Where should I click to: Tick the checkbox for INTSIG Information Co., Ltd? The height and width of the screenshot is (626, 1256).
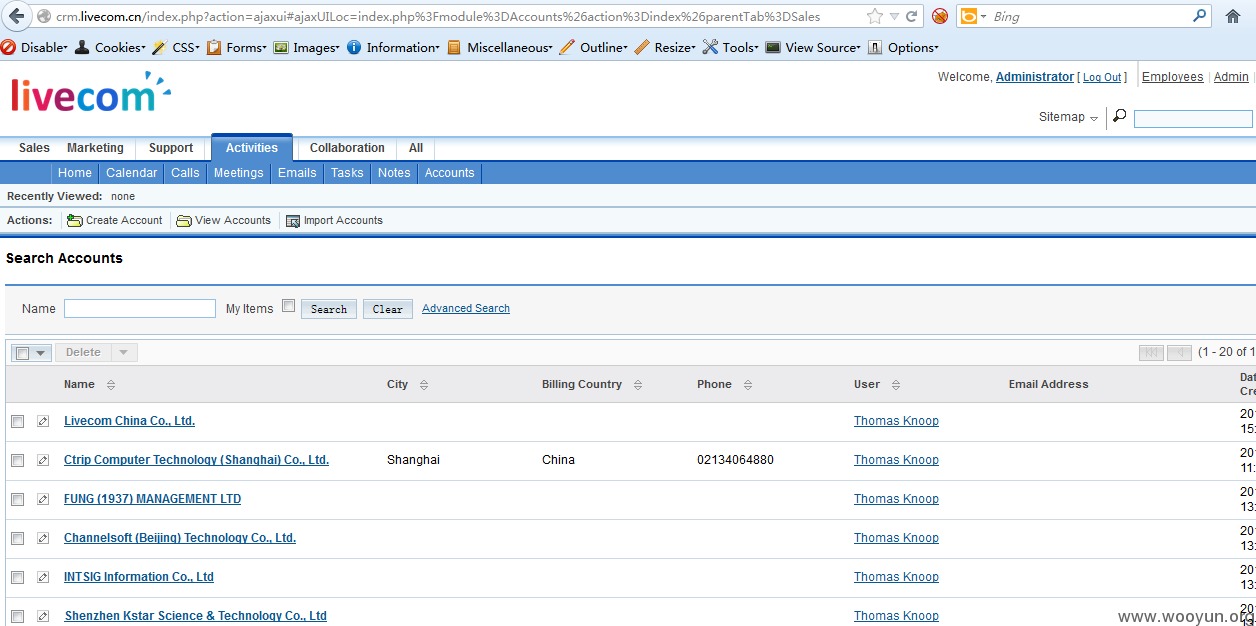pyautogui.click(x=17, y=578)
